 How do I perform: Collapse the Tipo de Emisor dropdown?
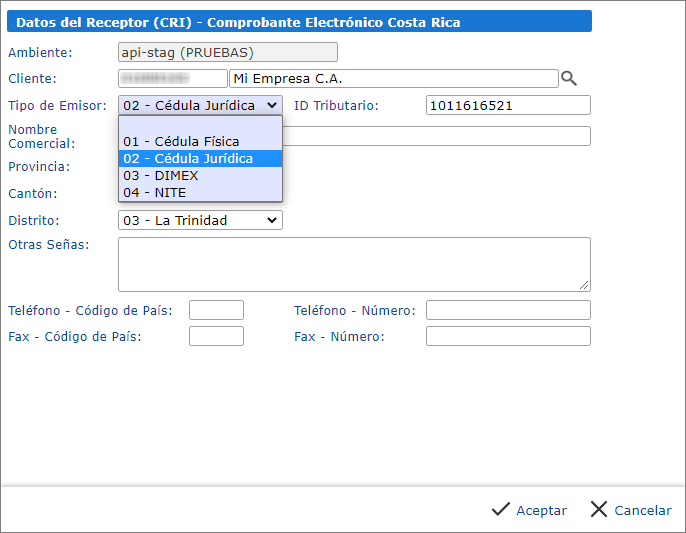(200, 105)
